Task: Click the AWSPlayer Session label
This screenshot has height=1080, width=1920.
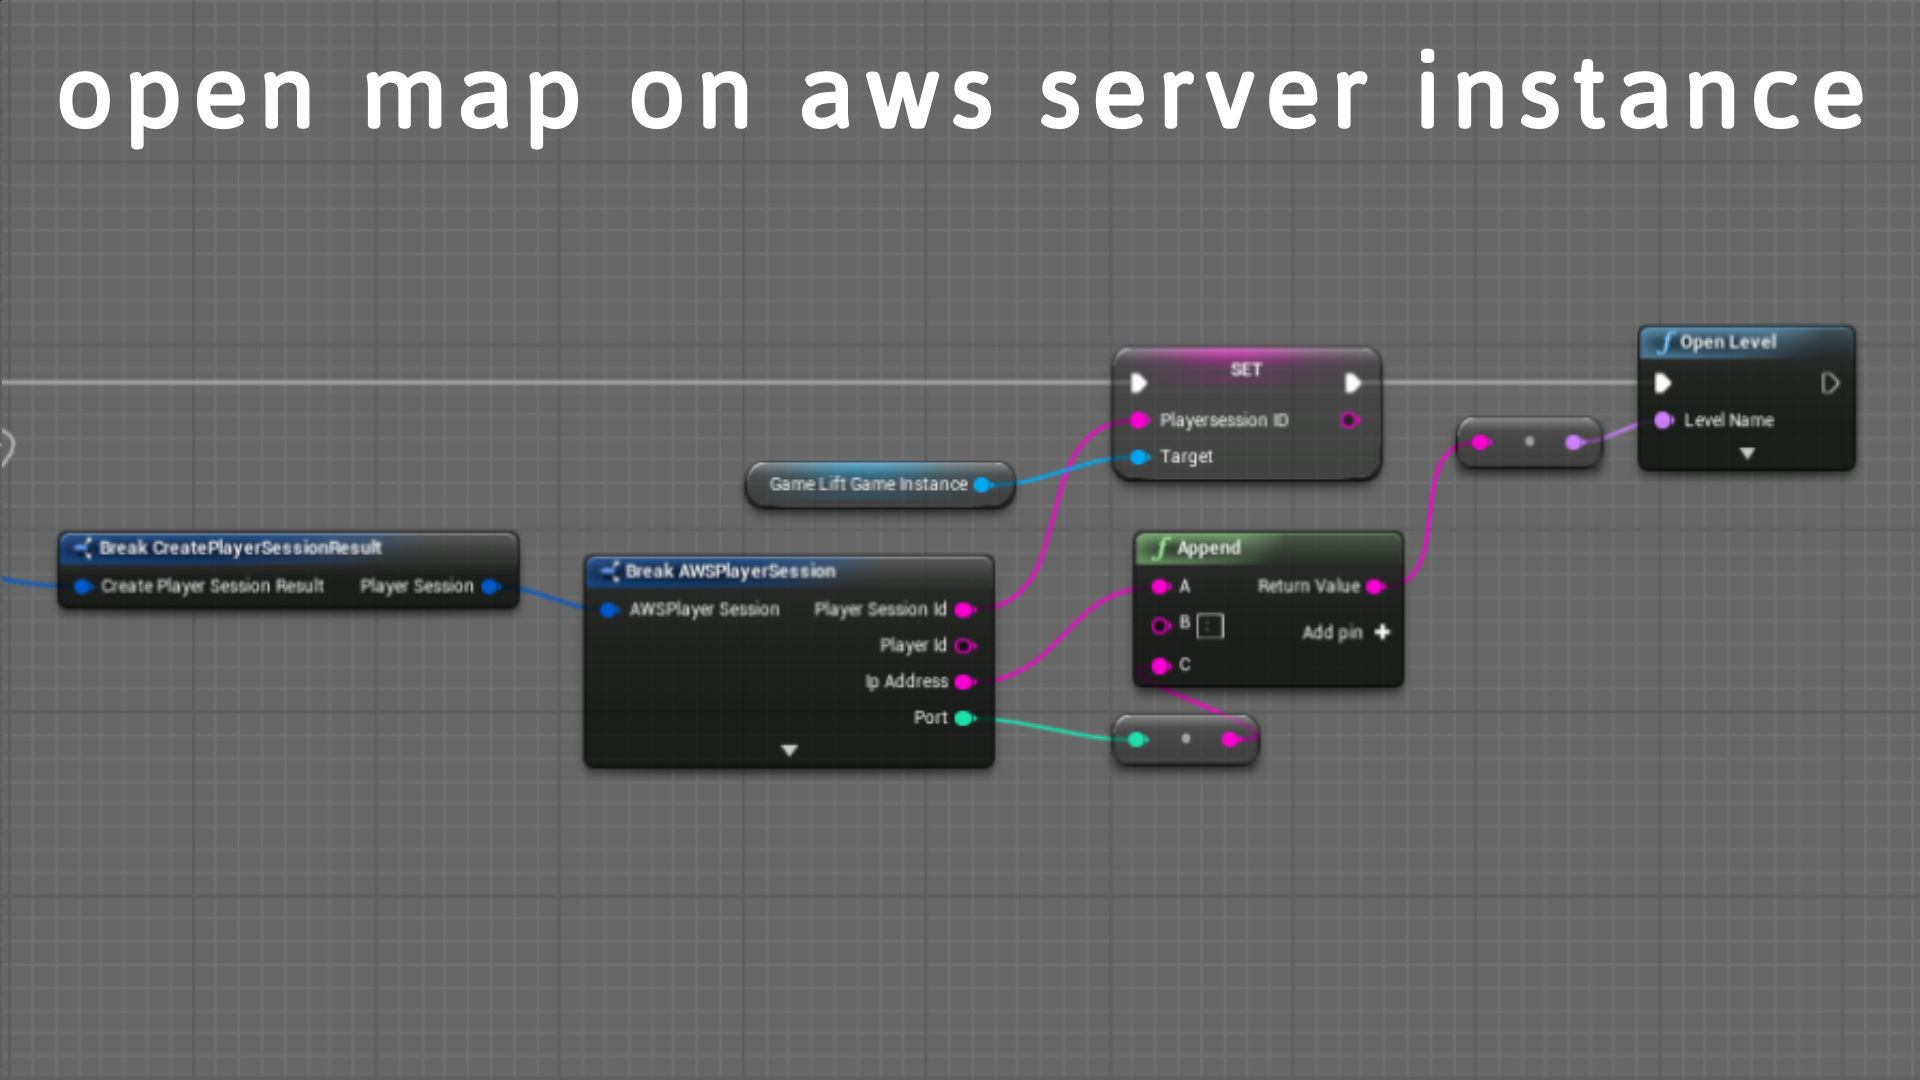Action: (x=703, y=610)
